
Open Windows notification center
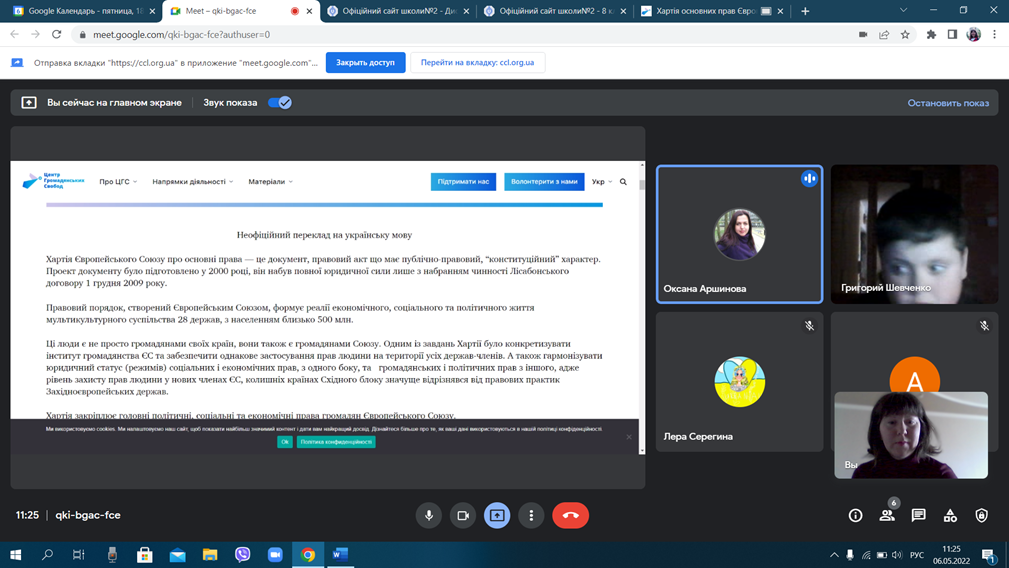(x=989, y=554)
